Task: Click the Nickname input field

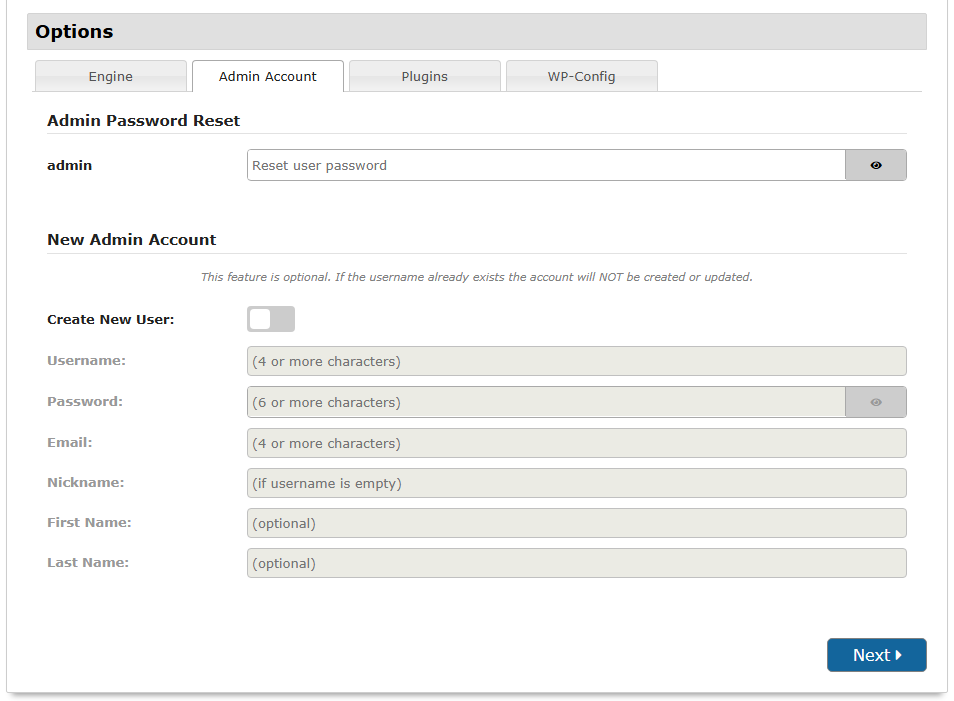Action: pyautogui.click(x=577, y=483)
